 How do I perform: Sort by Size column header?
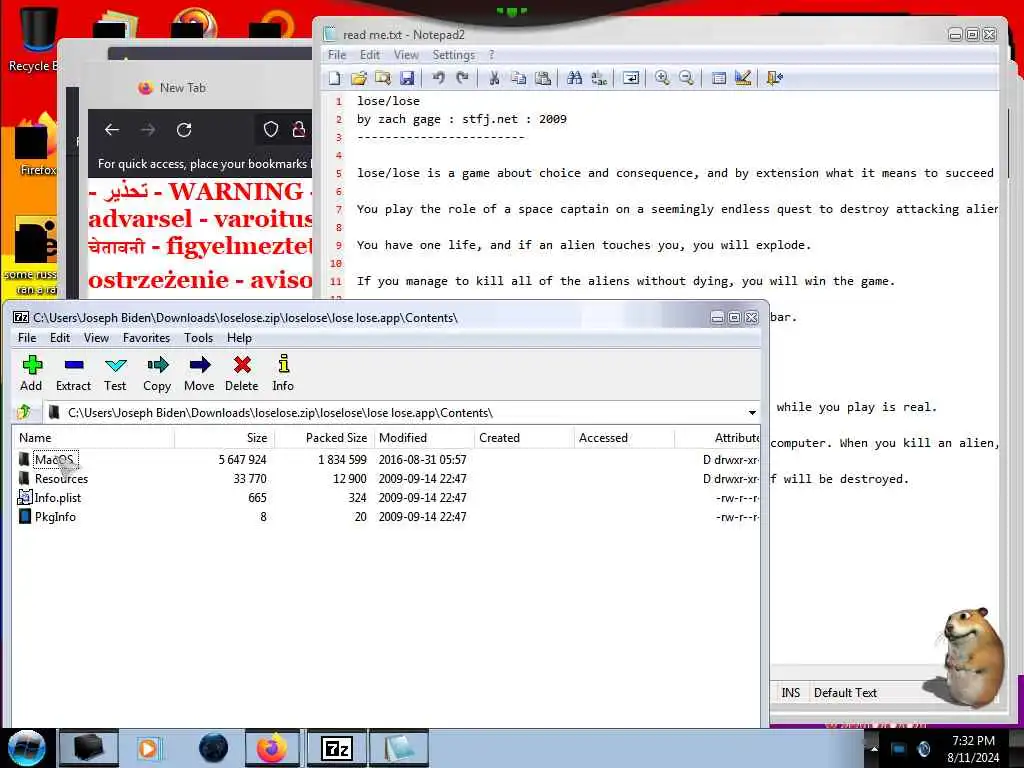pyautogui.click(x=225, y=438)
